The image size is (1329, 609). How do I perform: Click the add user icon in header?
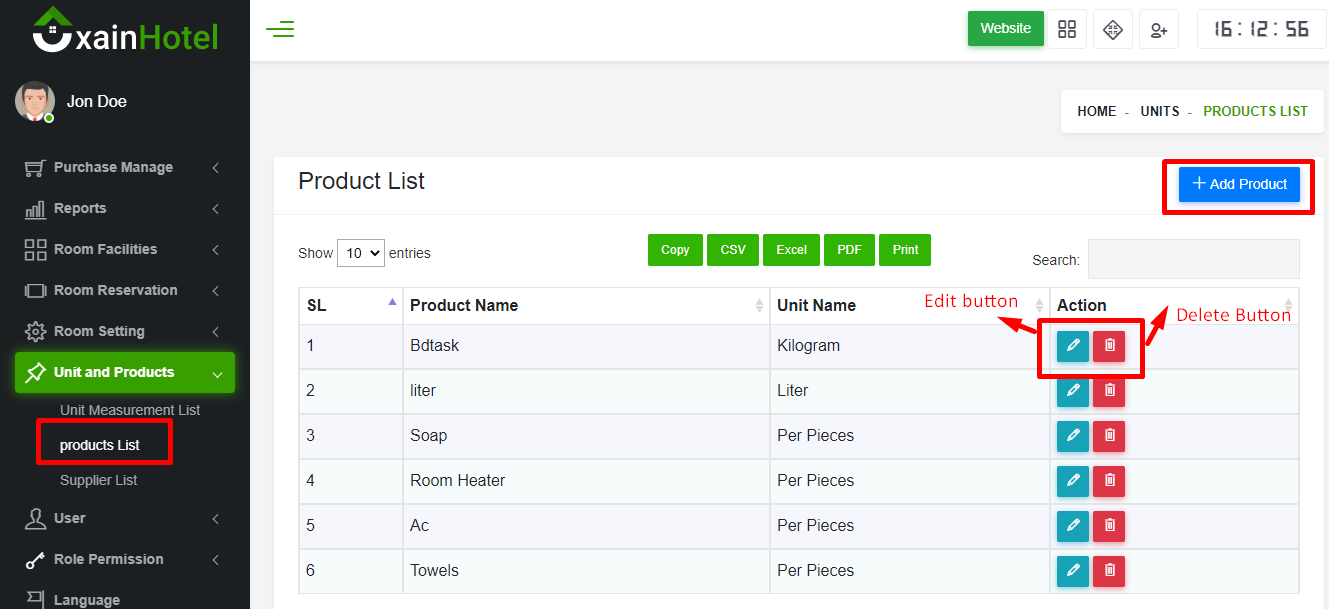coord(1158,29)
